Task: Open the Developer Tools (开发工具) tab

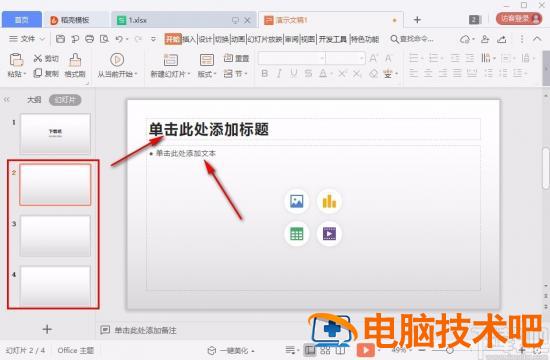Action: [333, 39]
